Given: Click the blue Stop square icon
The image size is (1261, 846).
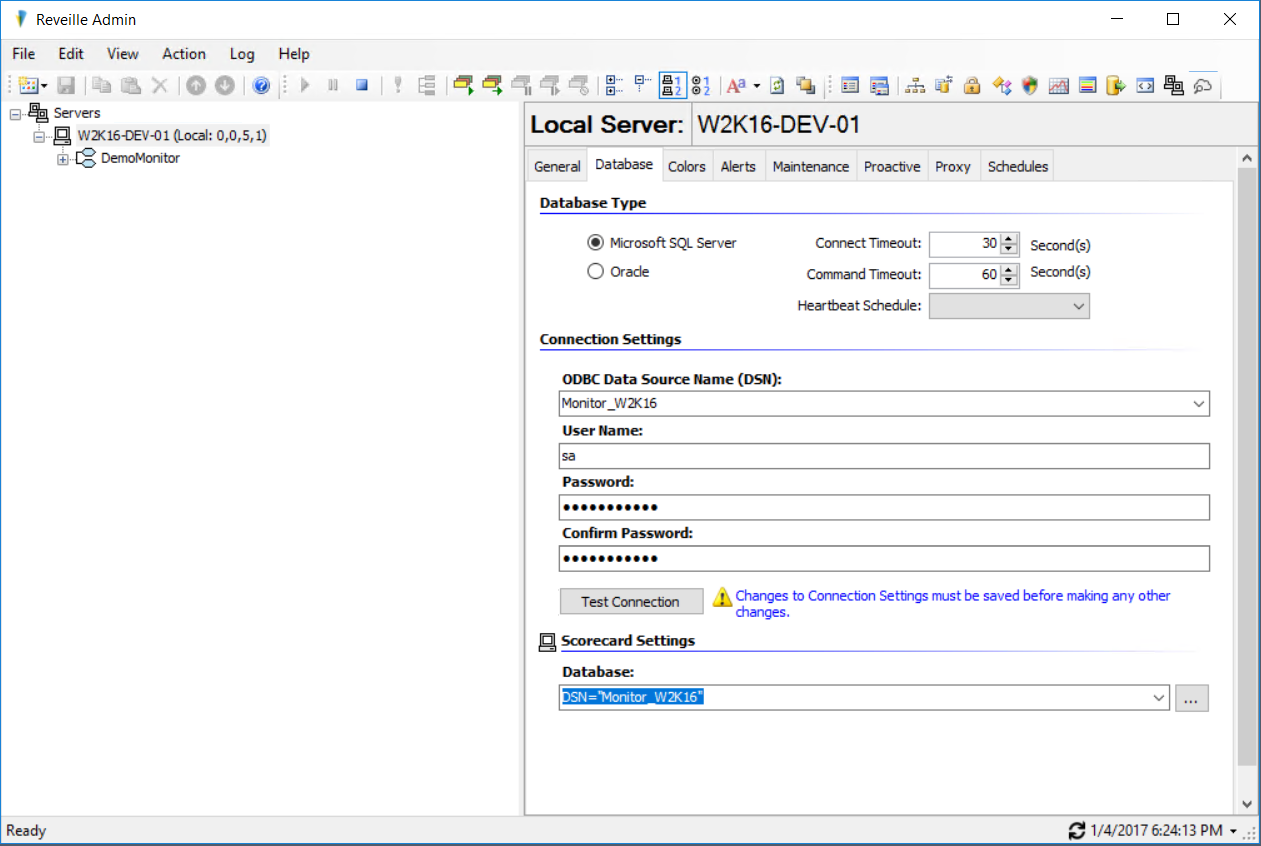Looking at the screenshot, I should (362, 86).
